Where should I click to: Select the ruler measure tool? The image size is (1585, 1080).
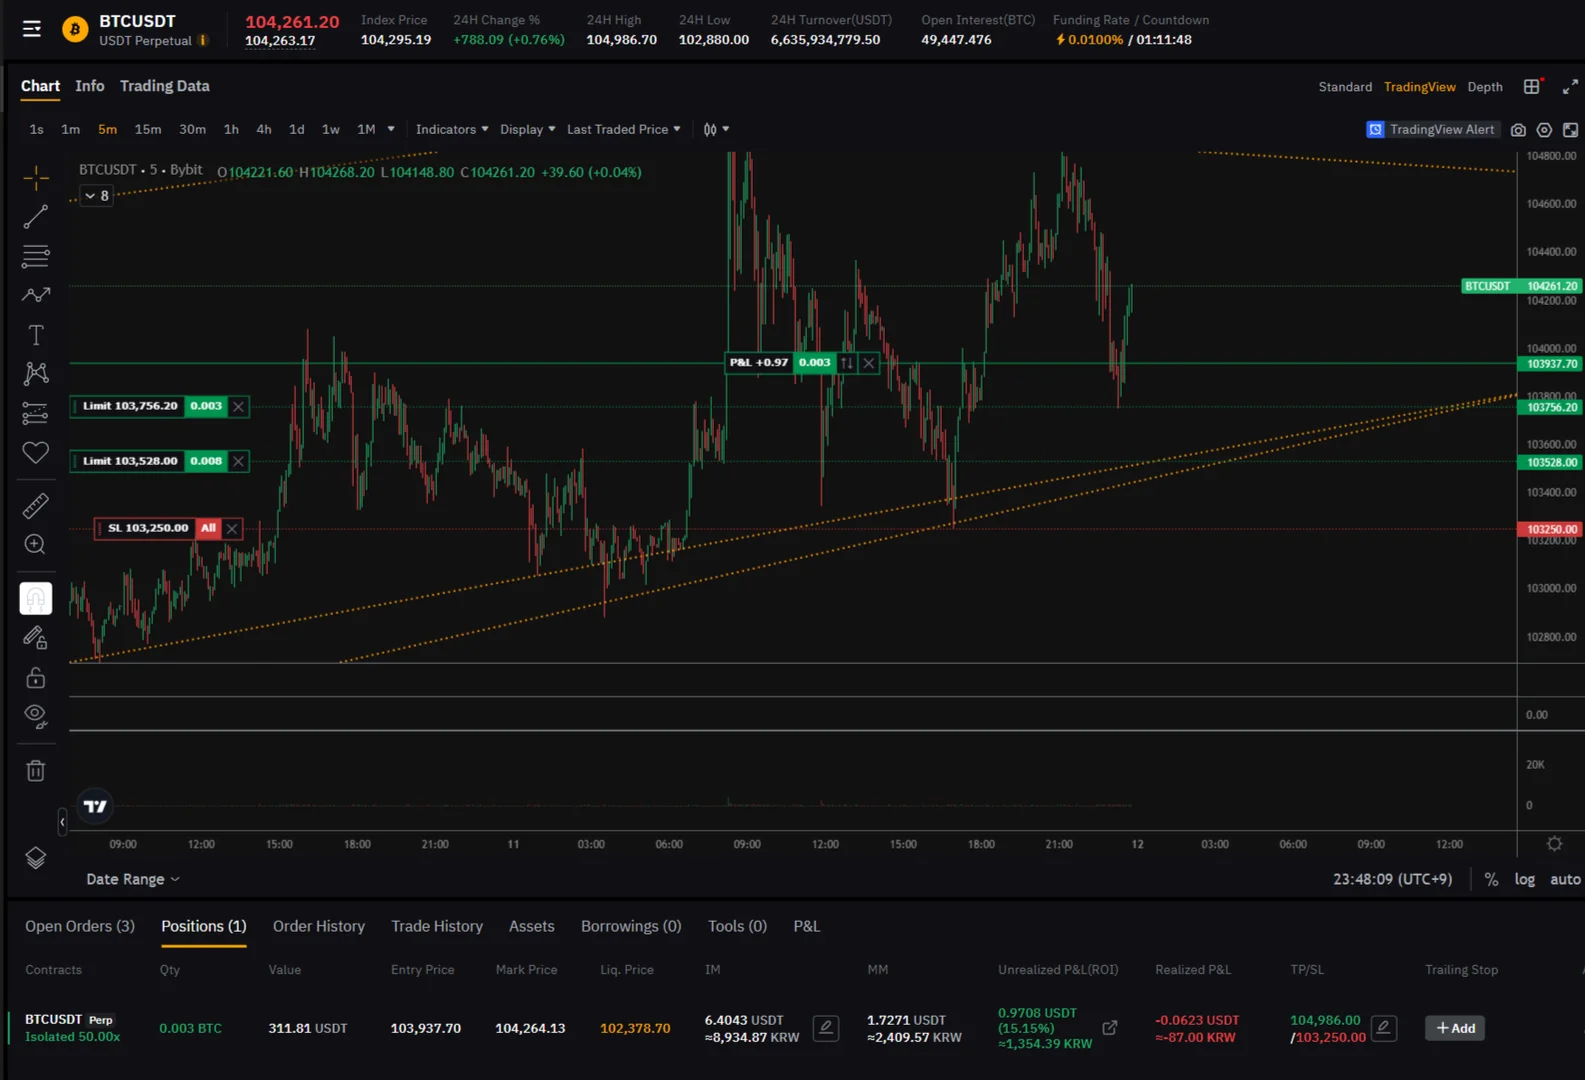coord(36,506)
